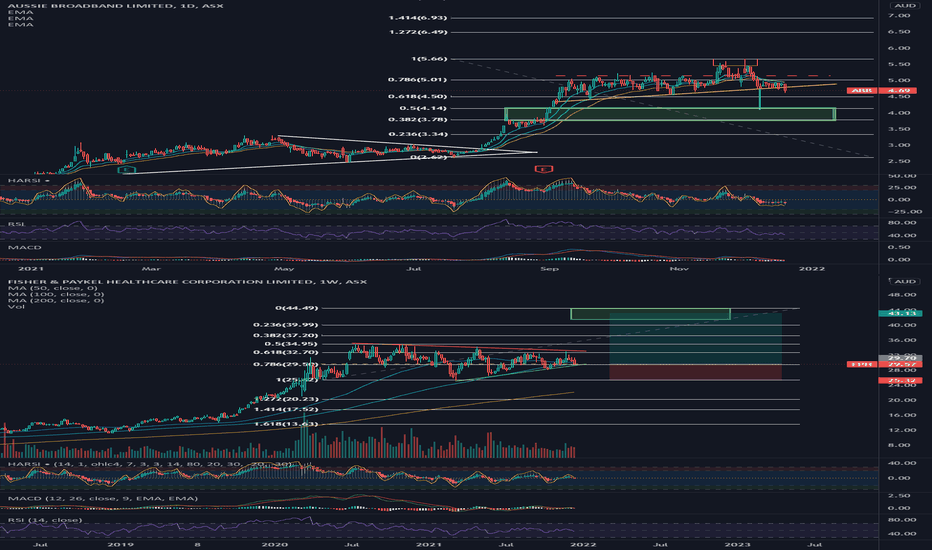Image resolution: width=932 pixels, height=550 pixels.
Task: Select the long position green profit zone
Action: tap(695, 338)
